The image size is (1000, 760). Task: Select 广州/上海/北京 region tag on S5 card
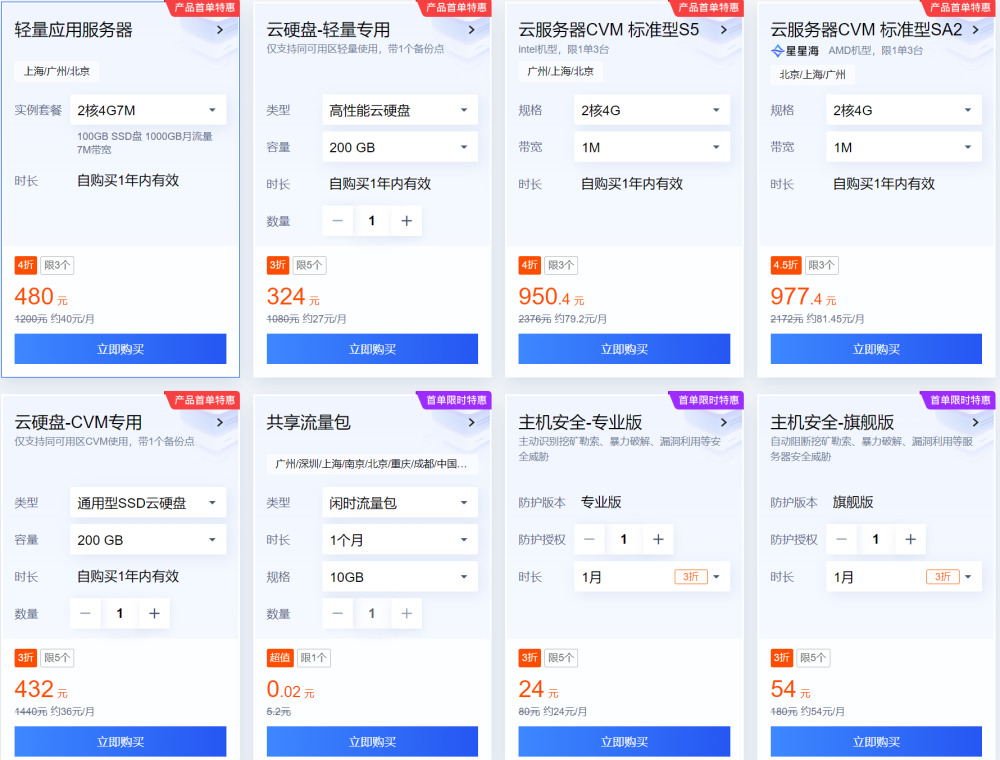click(560, 71)
